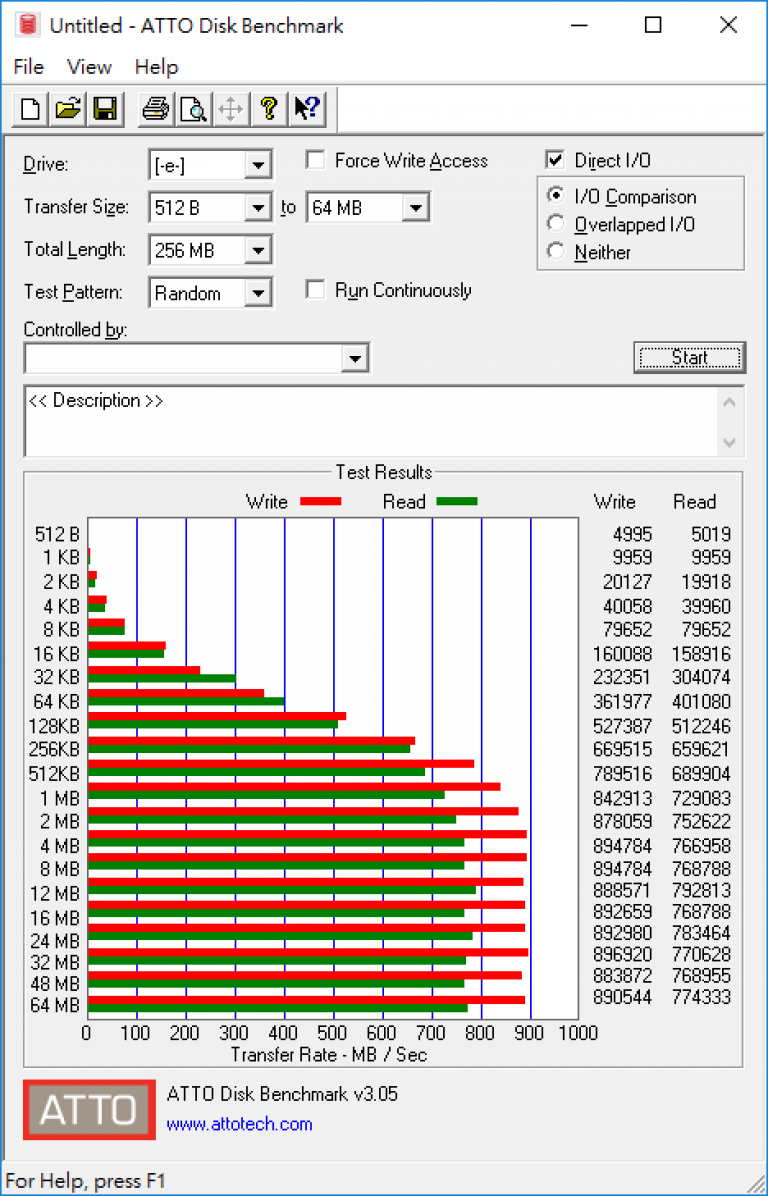The height and width of the screenshot is (1196, 768).
Task: Open the 64 MB transfer size dropdown
Action: click(x=416, y=208)
